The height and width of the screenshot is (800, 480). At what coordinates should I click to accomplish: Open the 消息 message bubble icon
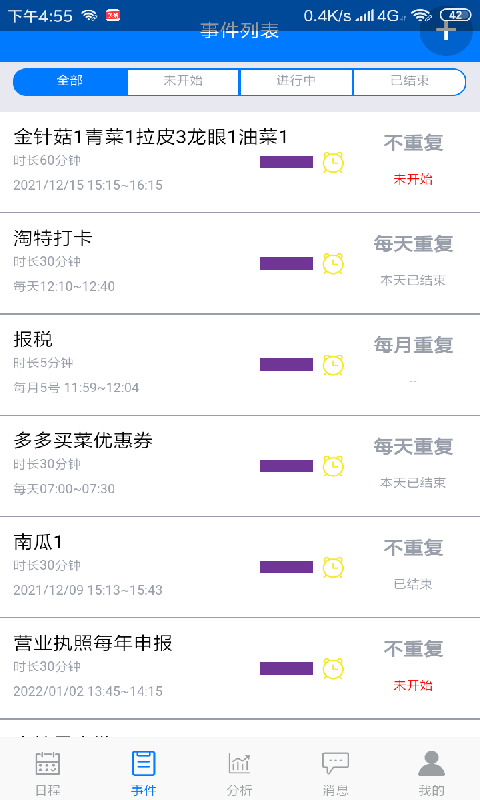(x=336, y=764)
